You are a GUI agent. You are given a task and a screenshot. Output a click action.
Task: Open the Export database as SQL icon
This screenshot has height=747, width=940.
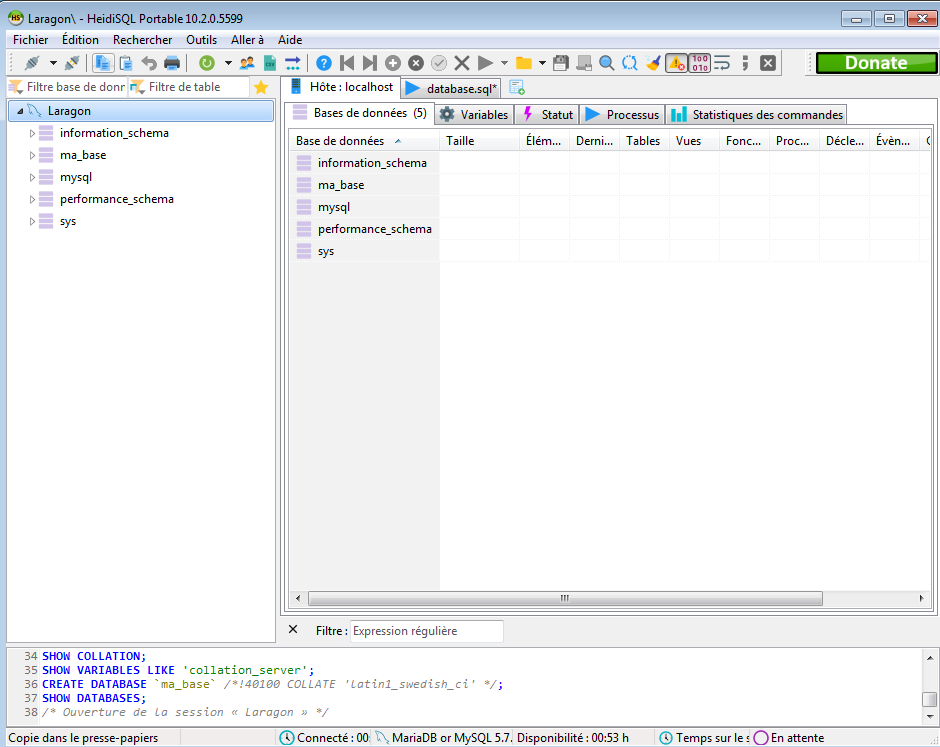pyautogui.click(x=293, y=63)
